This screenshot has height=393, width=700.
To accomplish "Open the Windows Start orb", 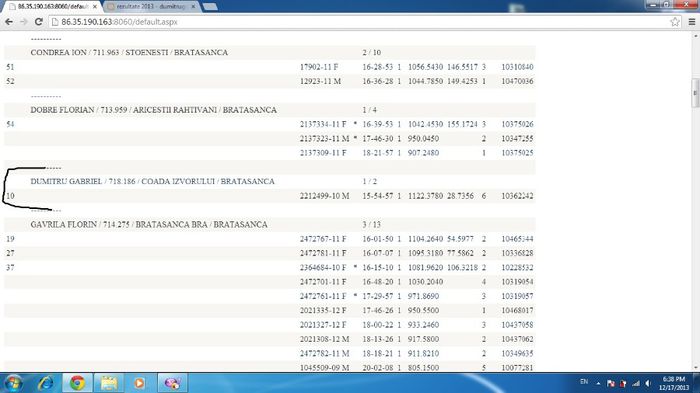I will (13, 383).
